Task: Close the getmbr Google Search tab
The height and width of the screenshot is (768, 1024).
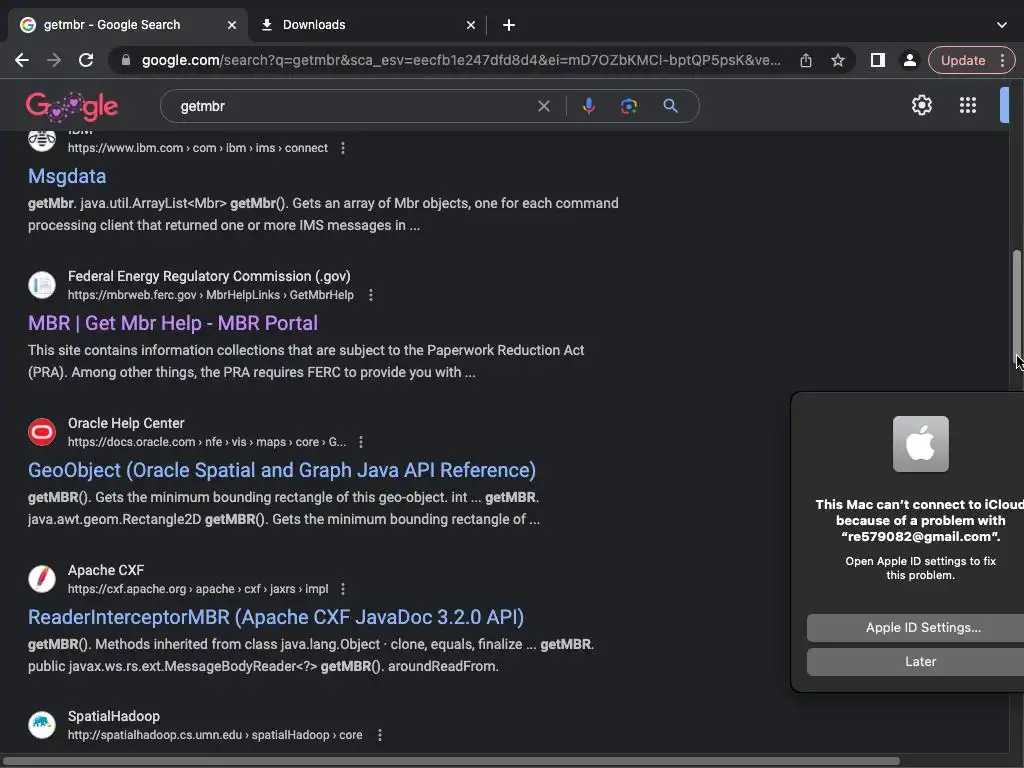Action: (232, 25)
